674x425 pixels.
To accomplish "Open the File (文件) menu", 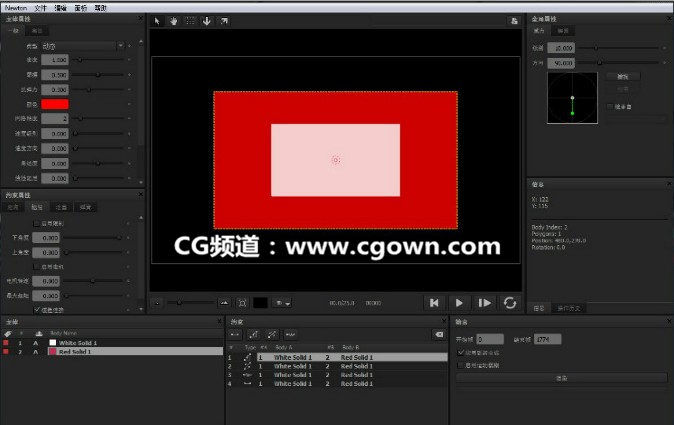I will pyautogui.click(x=40, y=8).
